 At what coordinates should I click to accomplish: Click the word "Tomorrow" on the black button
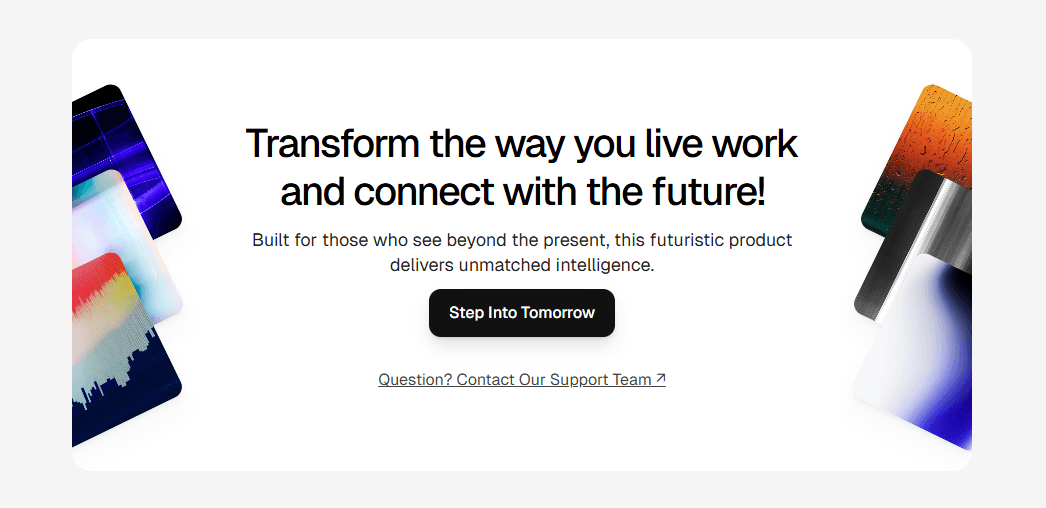pos(558,313)
